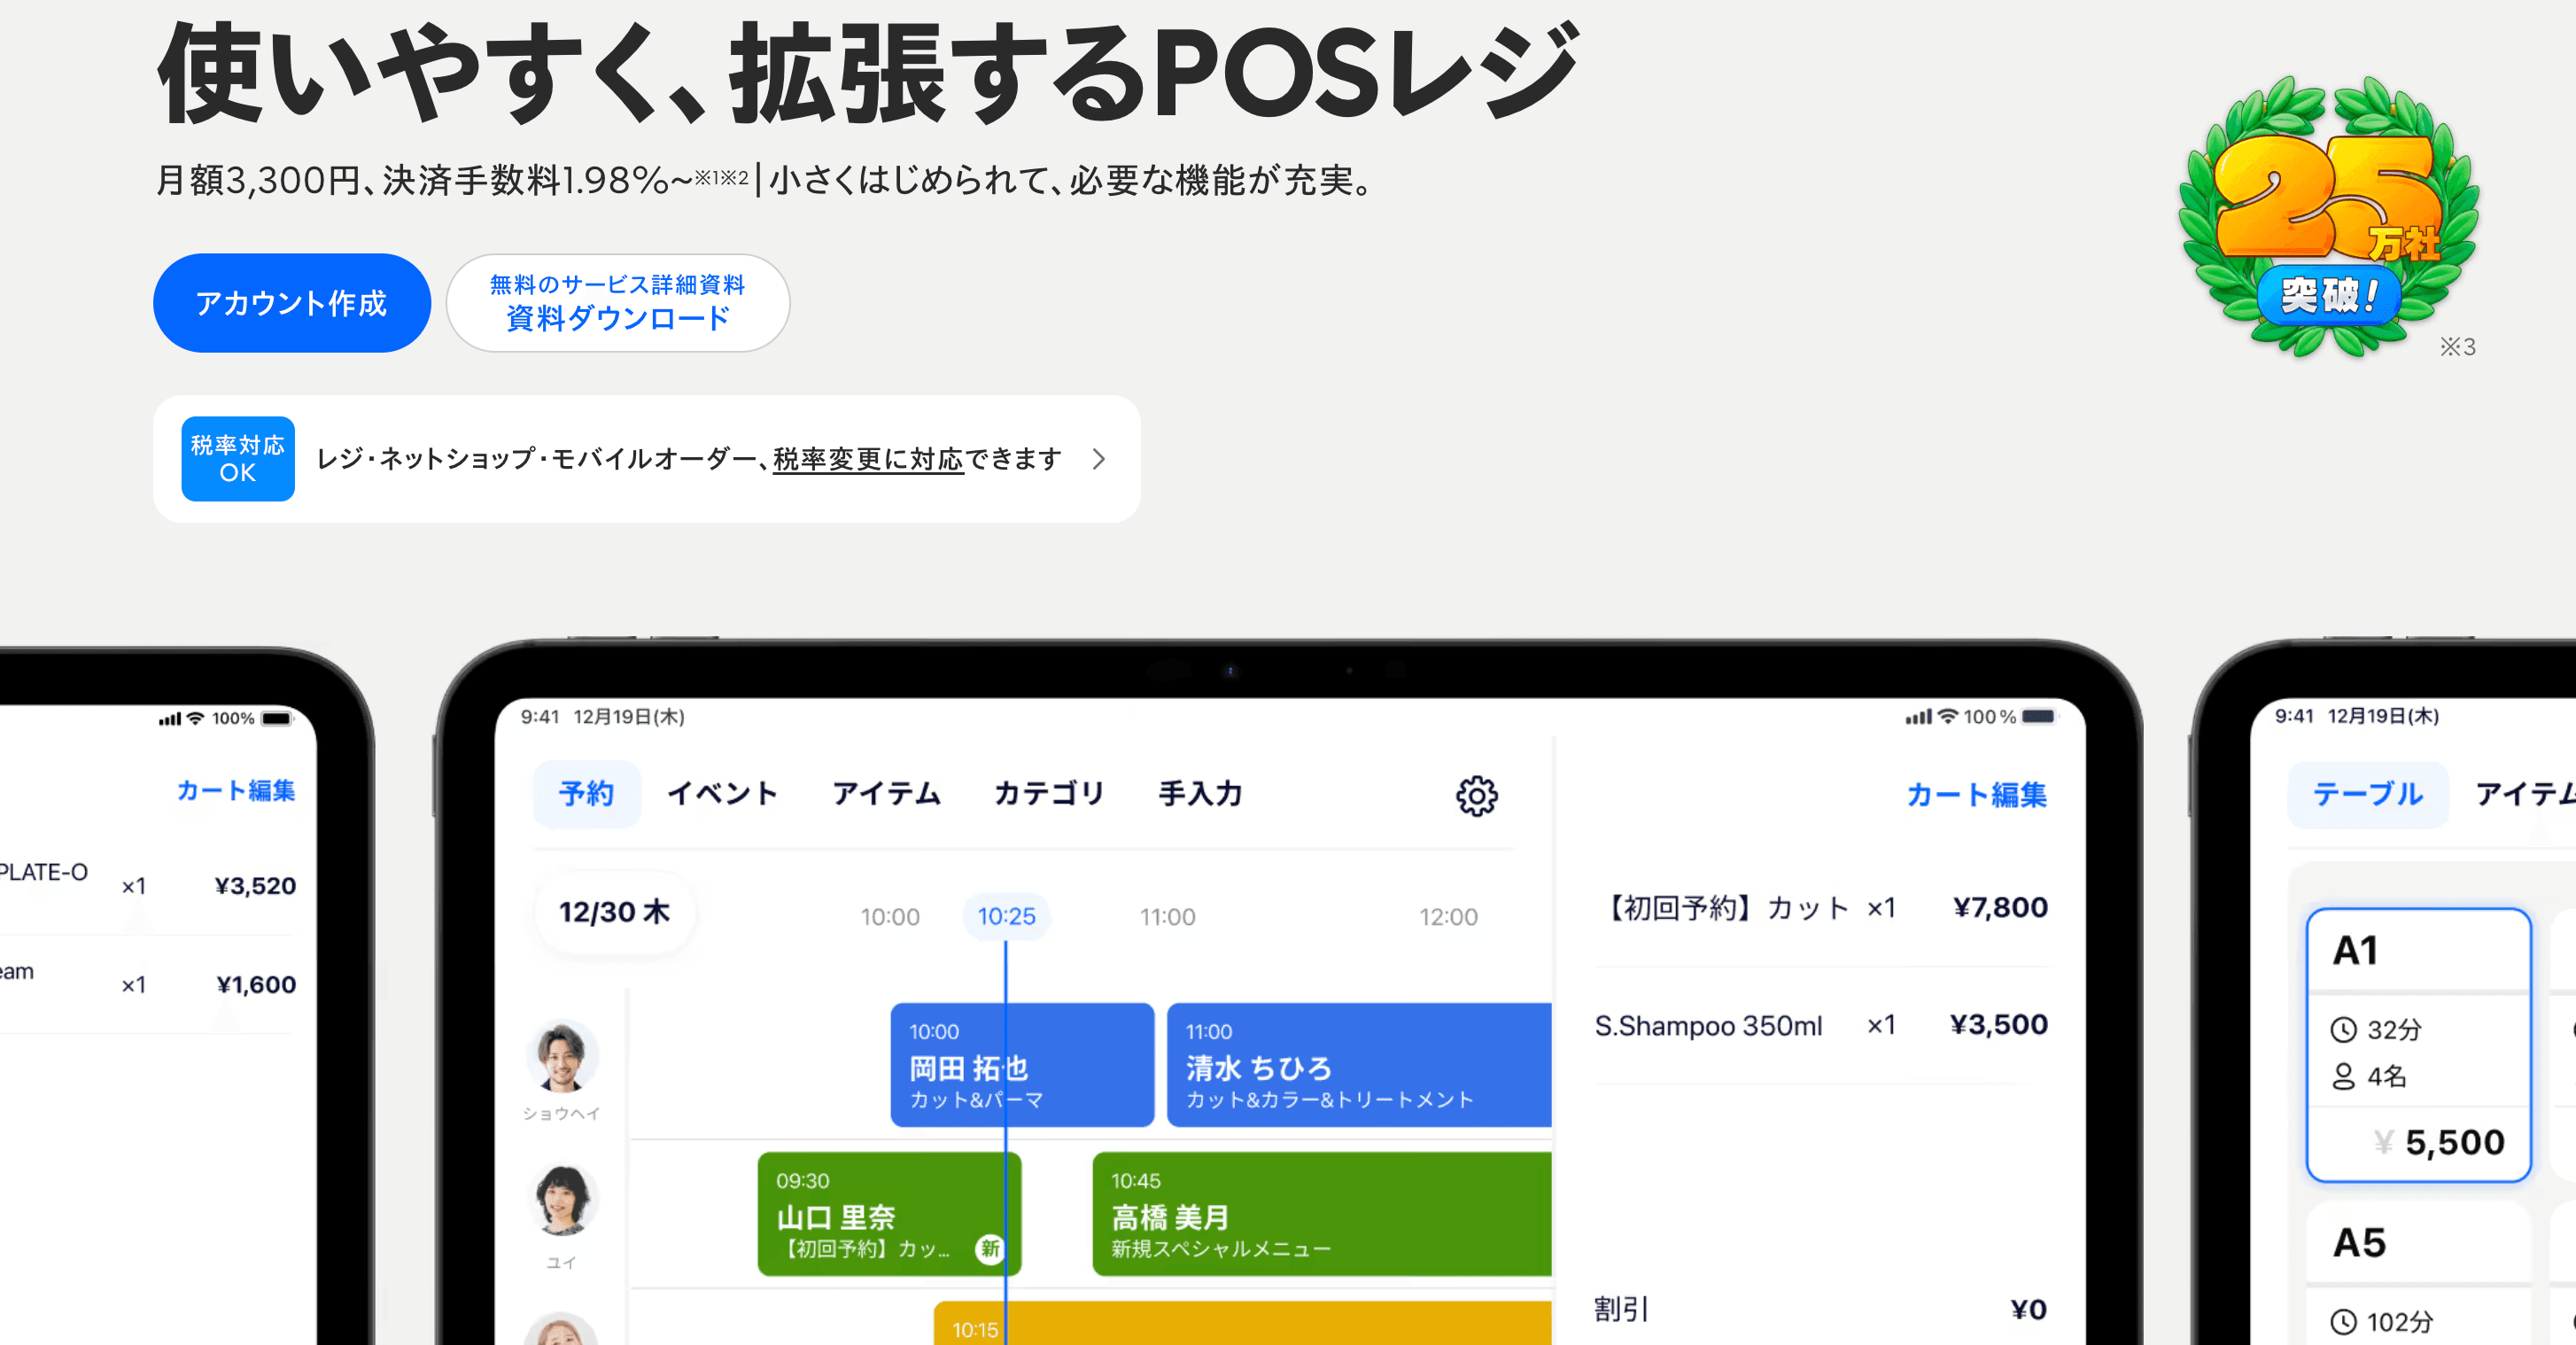Click ショウヘイ staff avatar
The width and height of the screenshot is (2576, 1345).
point(562,1056)
